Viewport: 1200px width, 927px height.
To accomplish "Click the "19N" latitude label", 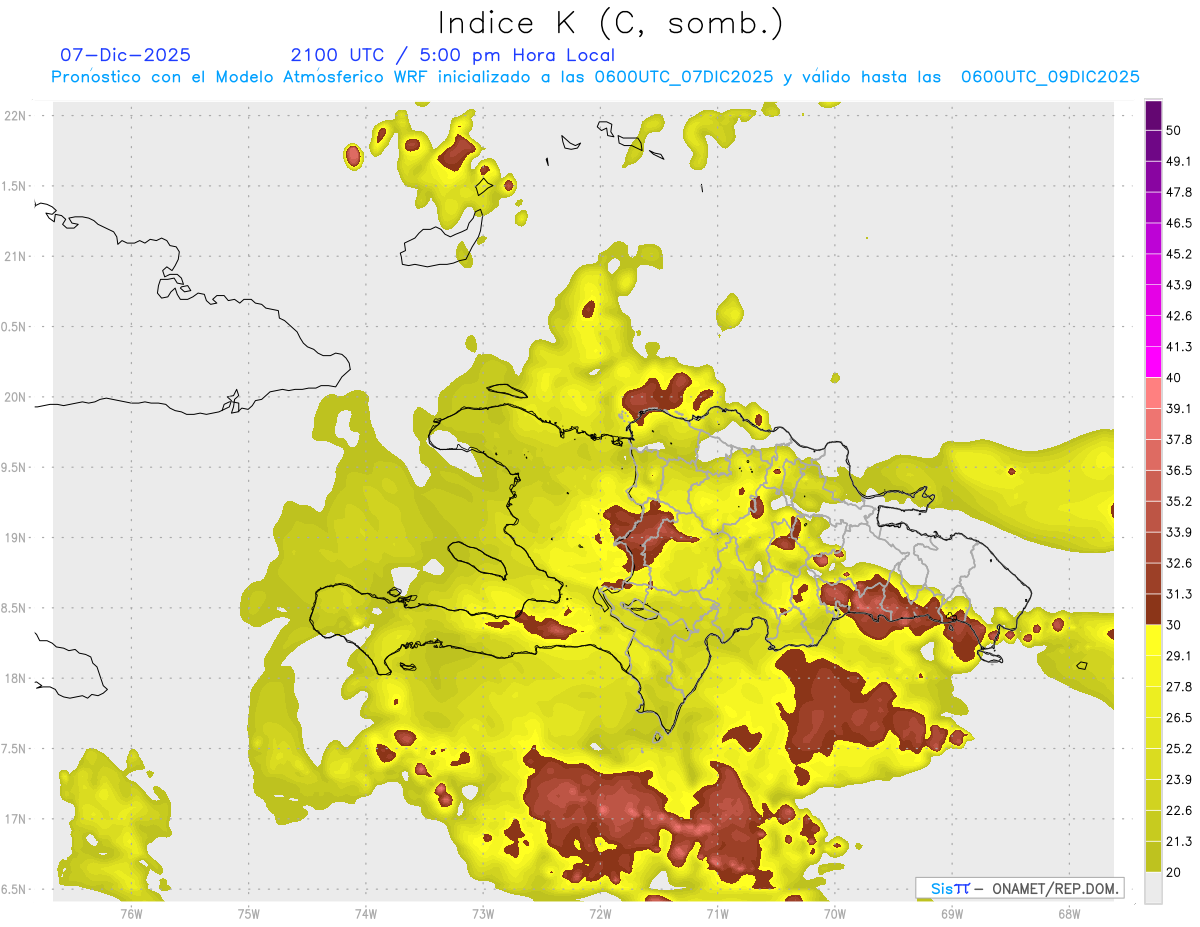I will click(15, 538).
